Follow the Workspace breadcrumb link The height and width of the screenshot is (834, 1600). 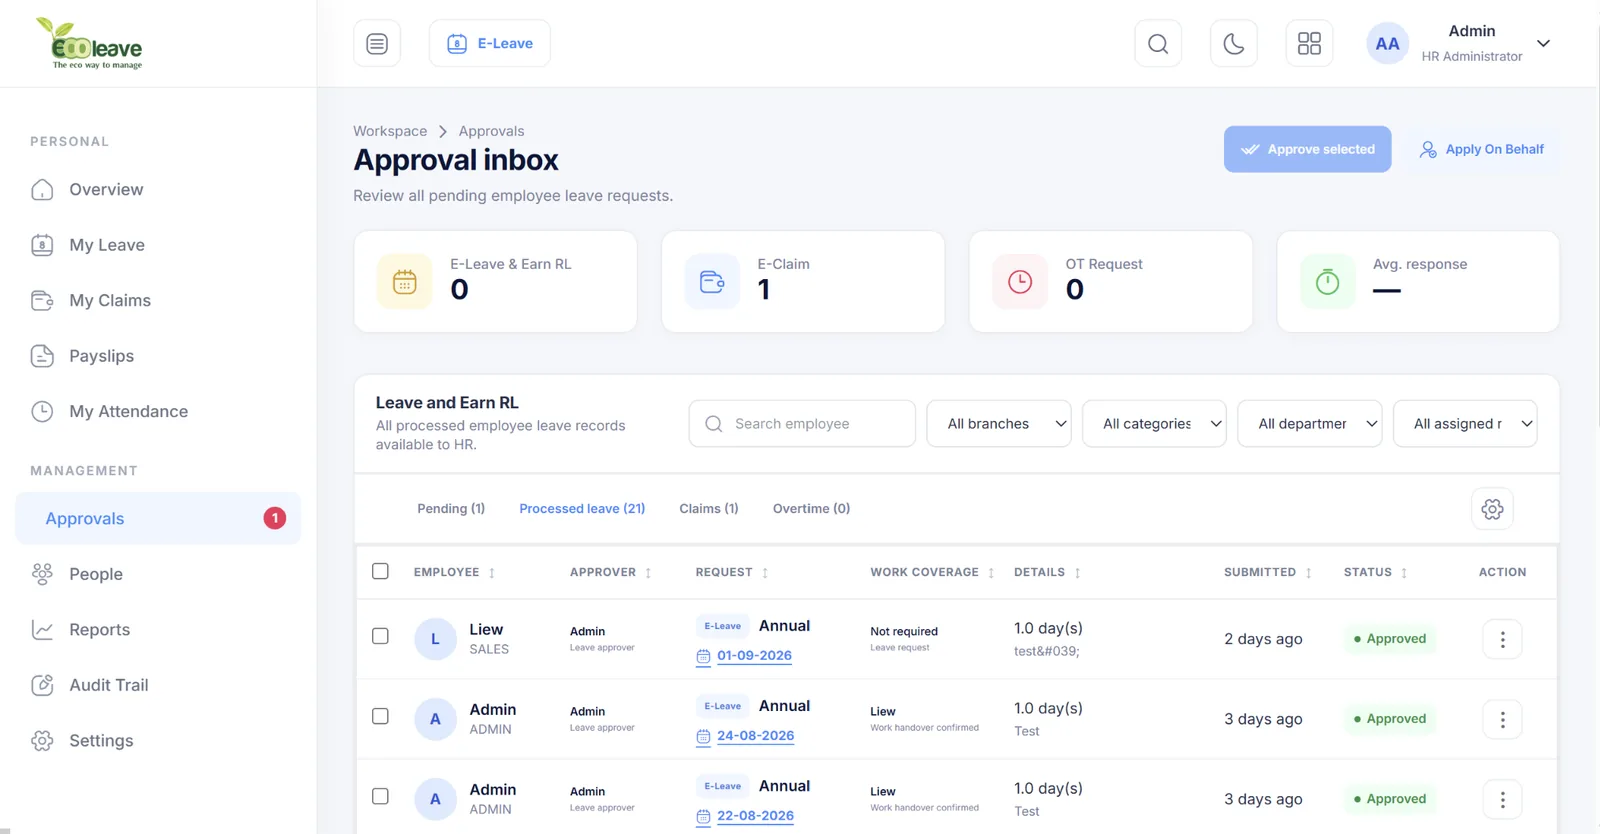390,131
